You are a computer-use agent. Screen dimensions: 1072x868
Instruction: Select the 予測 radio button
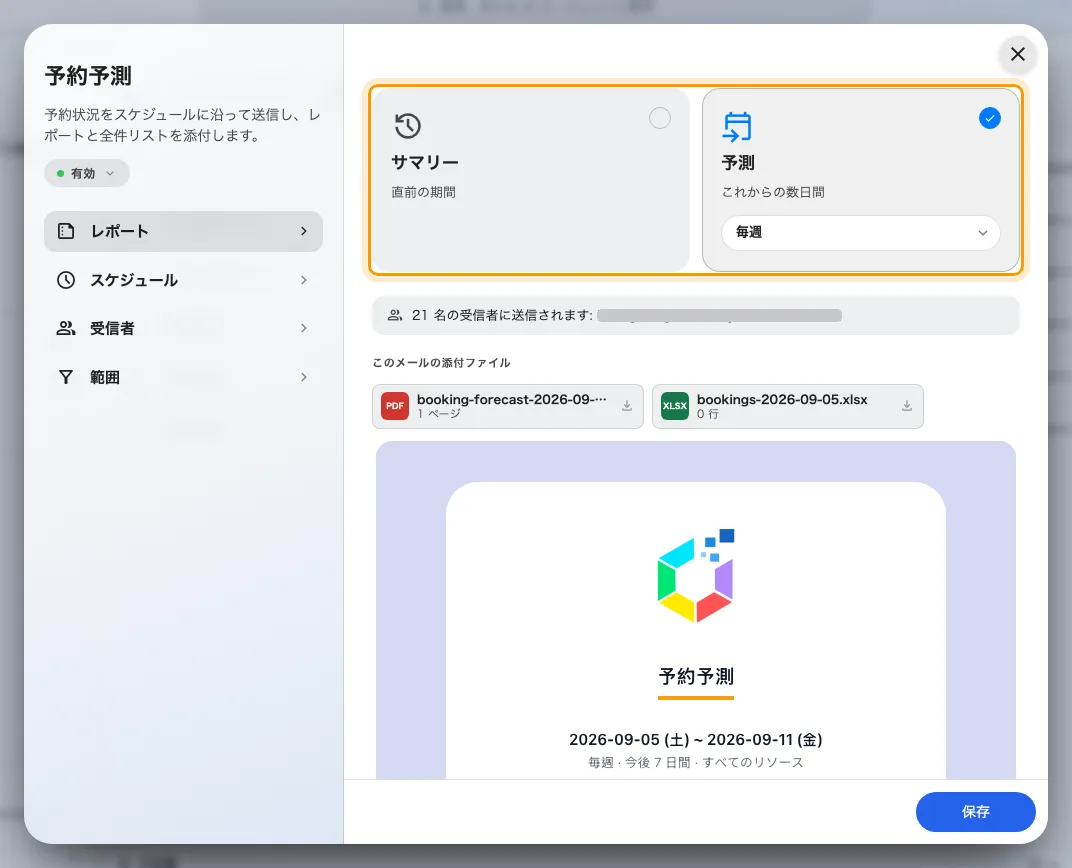(989, 118)
